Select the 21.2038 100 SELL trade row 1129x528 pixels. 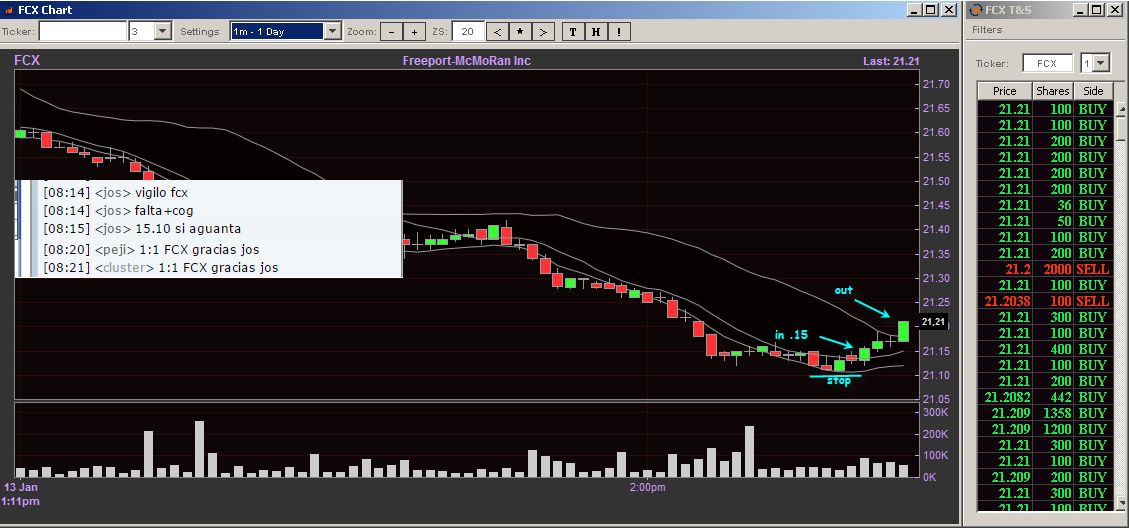pos(1045,301)
